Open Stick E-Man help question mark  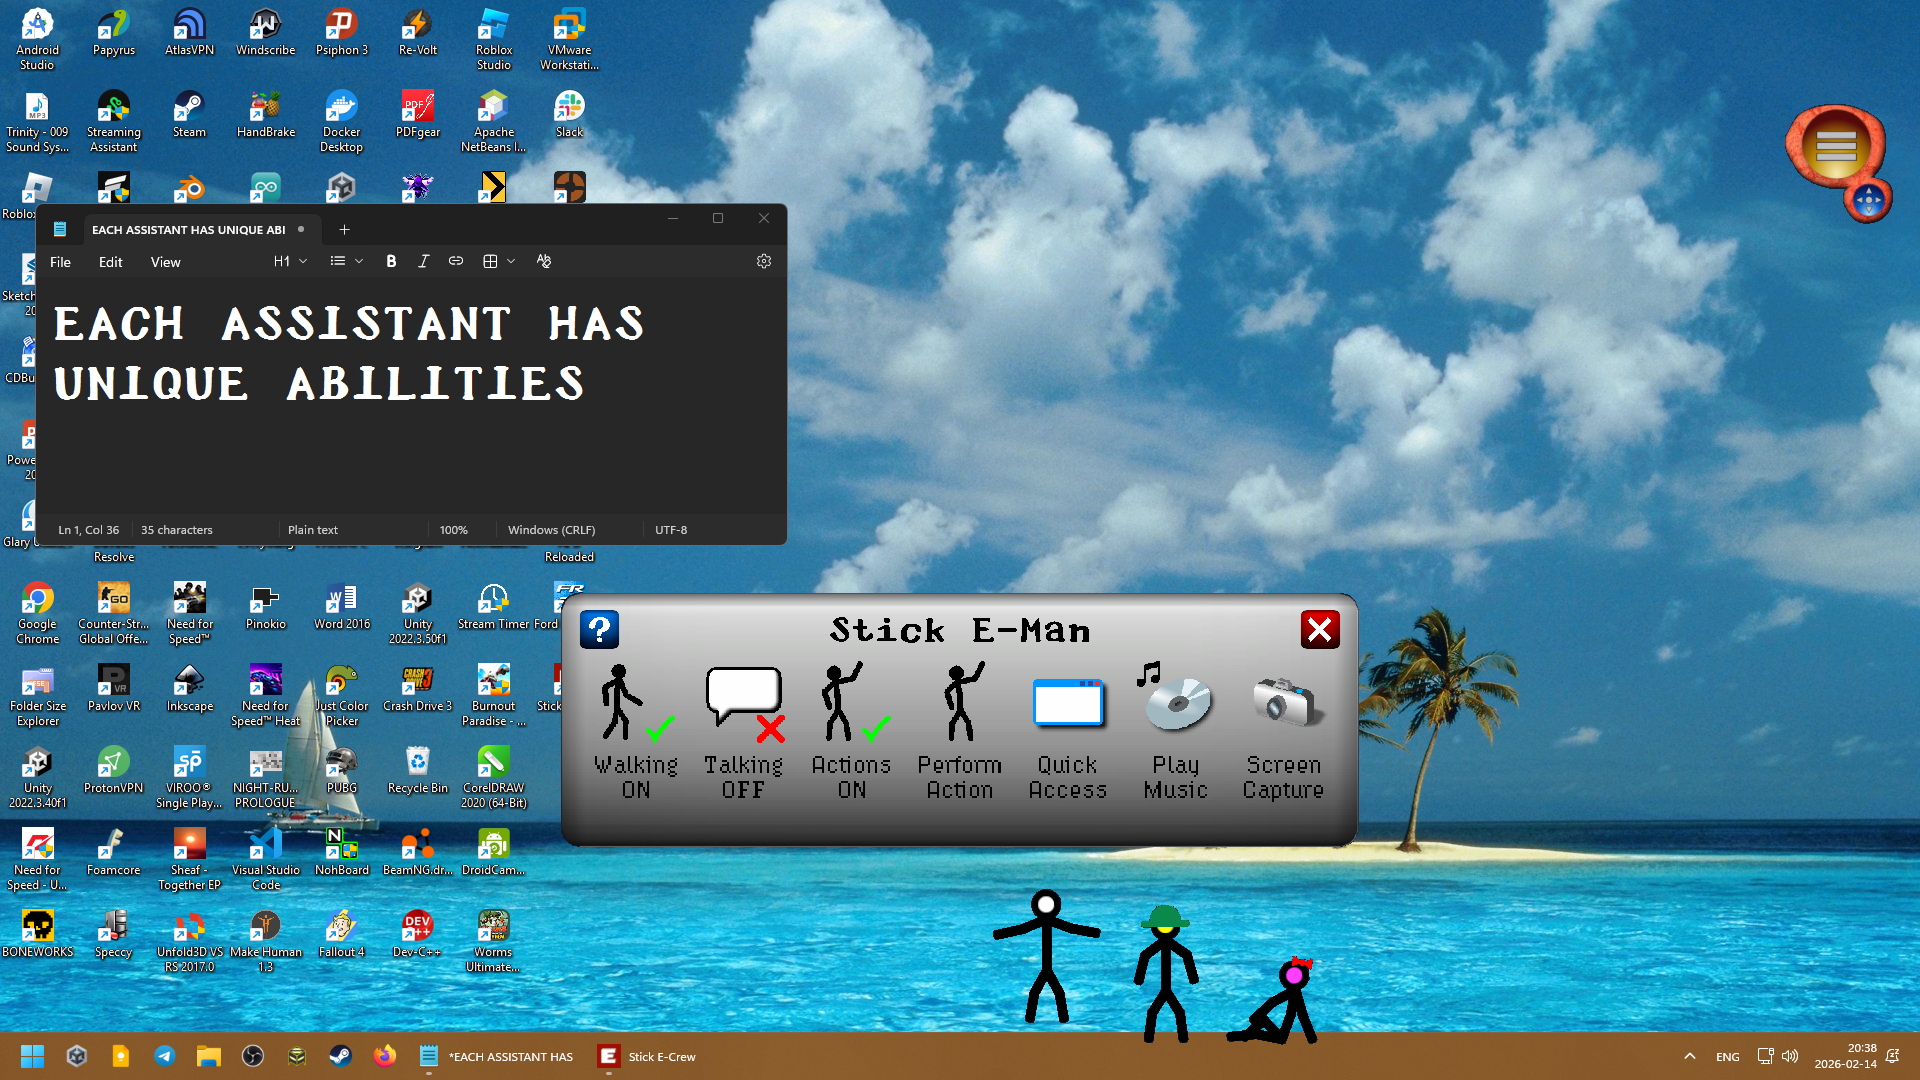click(x=599, y=630)
